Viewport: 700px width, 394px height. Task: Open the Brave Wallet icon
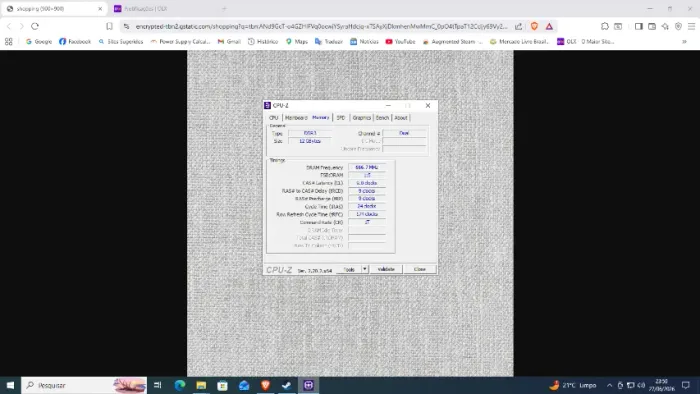point(652,26)
